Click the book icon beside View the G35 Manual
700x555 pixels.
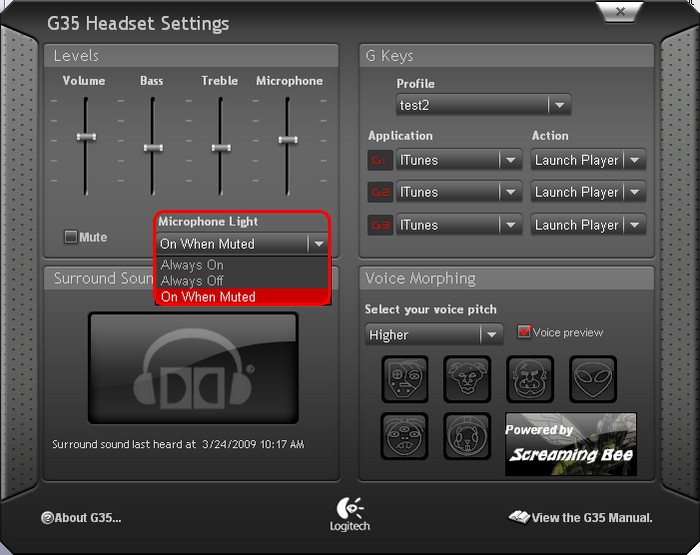[x=519, y=517]
